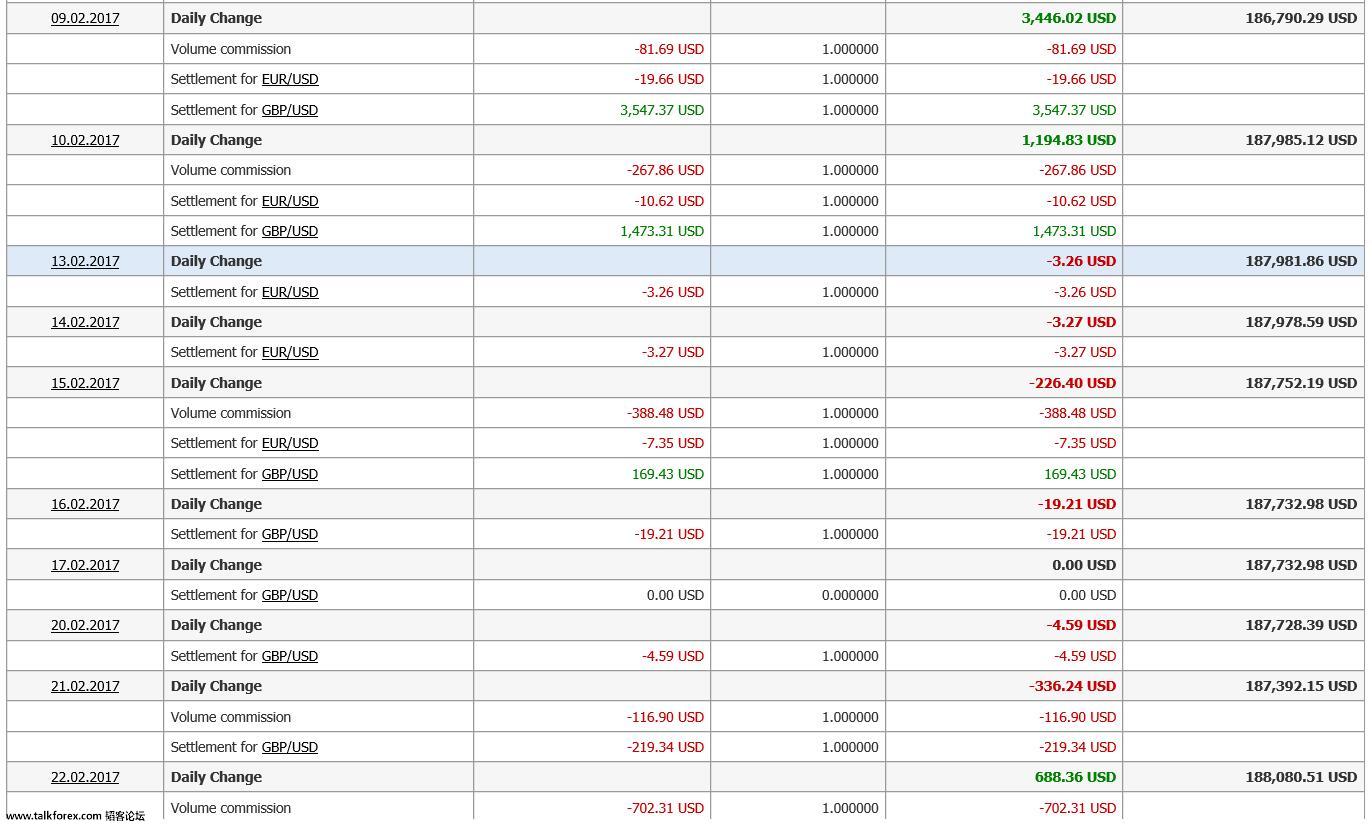Click Volume commission label in the -81.69 USD row
This screenshot has height=826, width=1372.
click(x=231, y=49)
